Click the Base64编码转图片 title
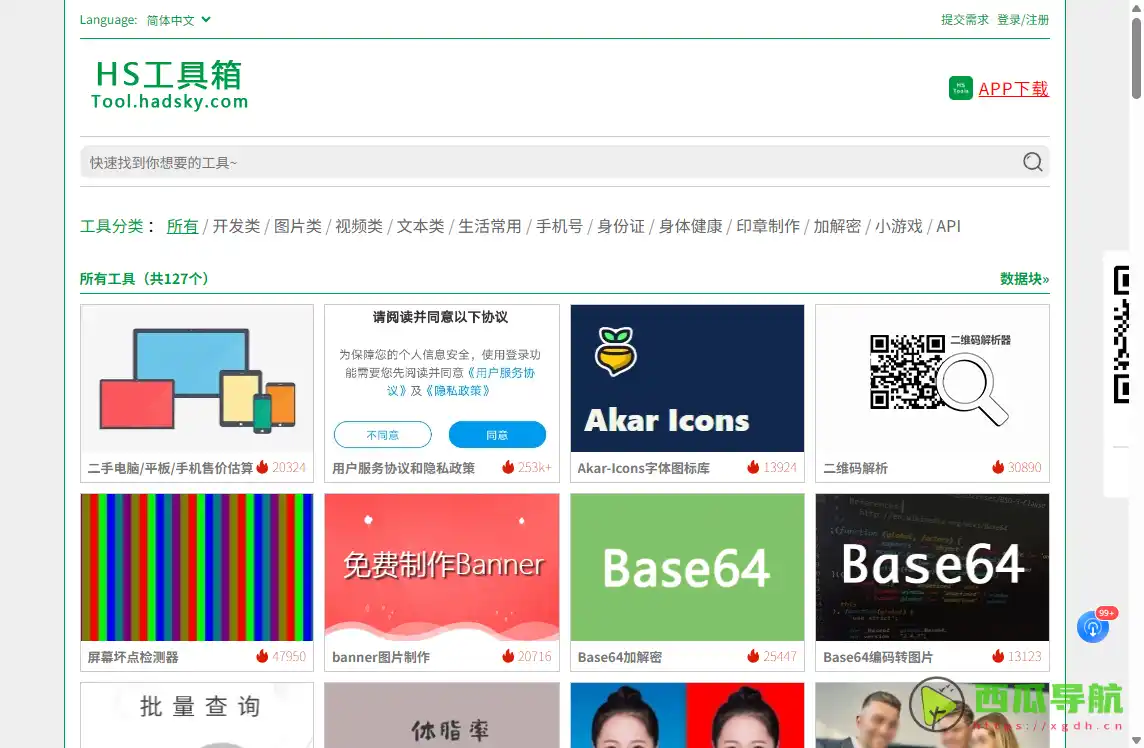This screenshot has height=748, width=1144. (x=878, y=657)
